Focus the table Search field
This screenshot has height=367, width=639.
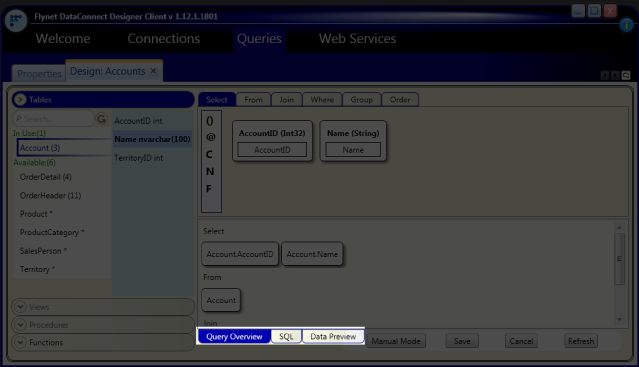click(x=53, y=119)
